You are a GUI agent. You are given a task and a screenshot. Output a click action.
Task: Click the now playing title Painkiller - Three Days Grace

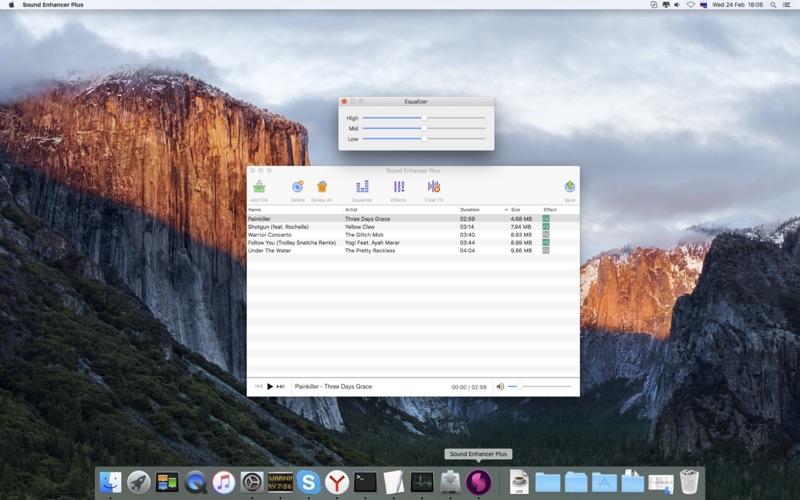[334, 387]
